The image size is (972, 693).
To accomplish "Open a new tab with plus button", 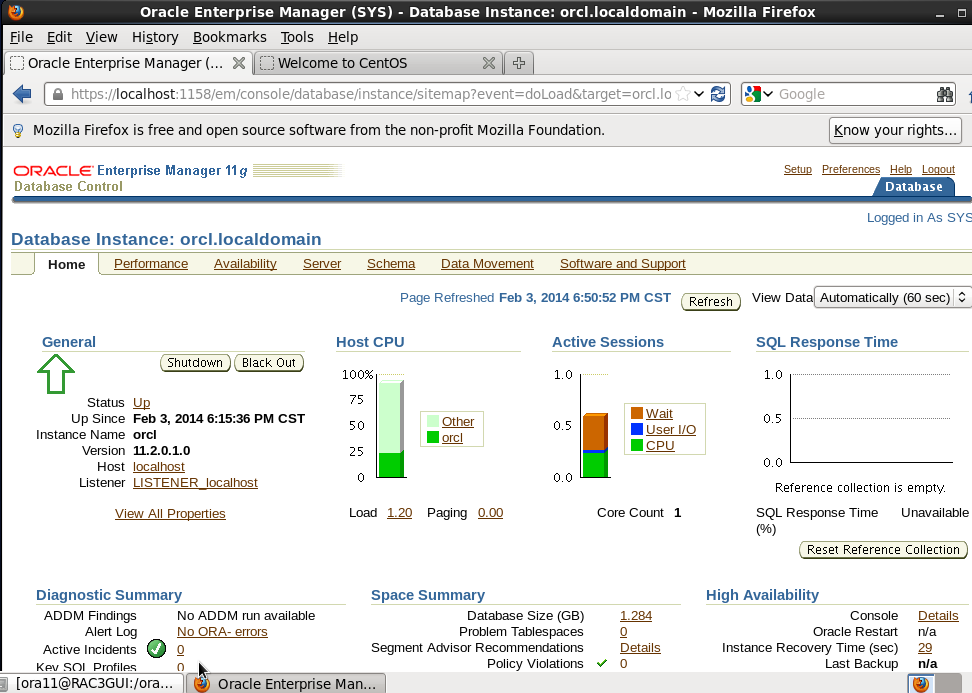I will (519, 63).
